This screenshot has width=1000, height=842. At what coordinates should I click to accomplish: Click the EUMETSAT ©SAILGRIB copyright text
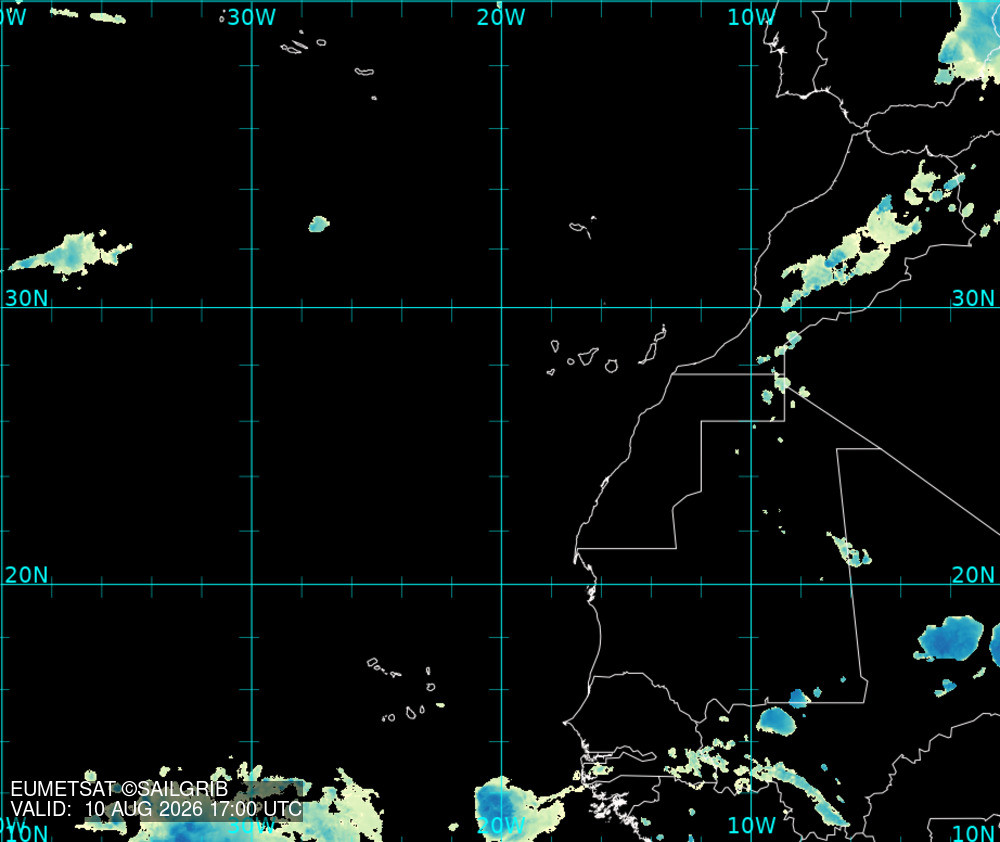(x=119, y=789)
